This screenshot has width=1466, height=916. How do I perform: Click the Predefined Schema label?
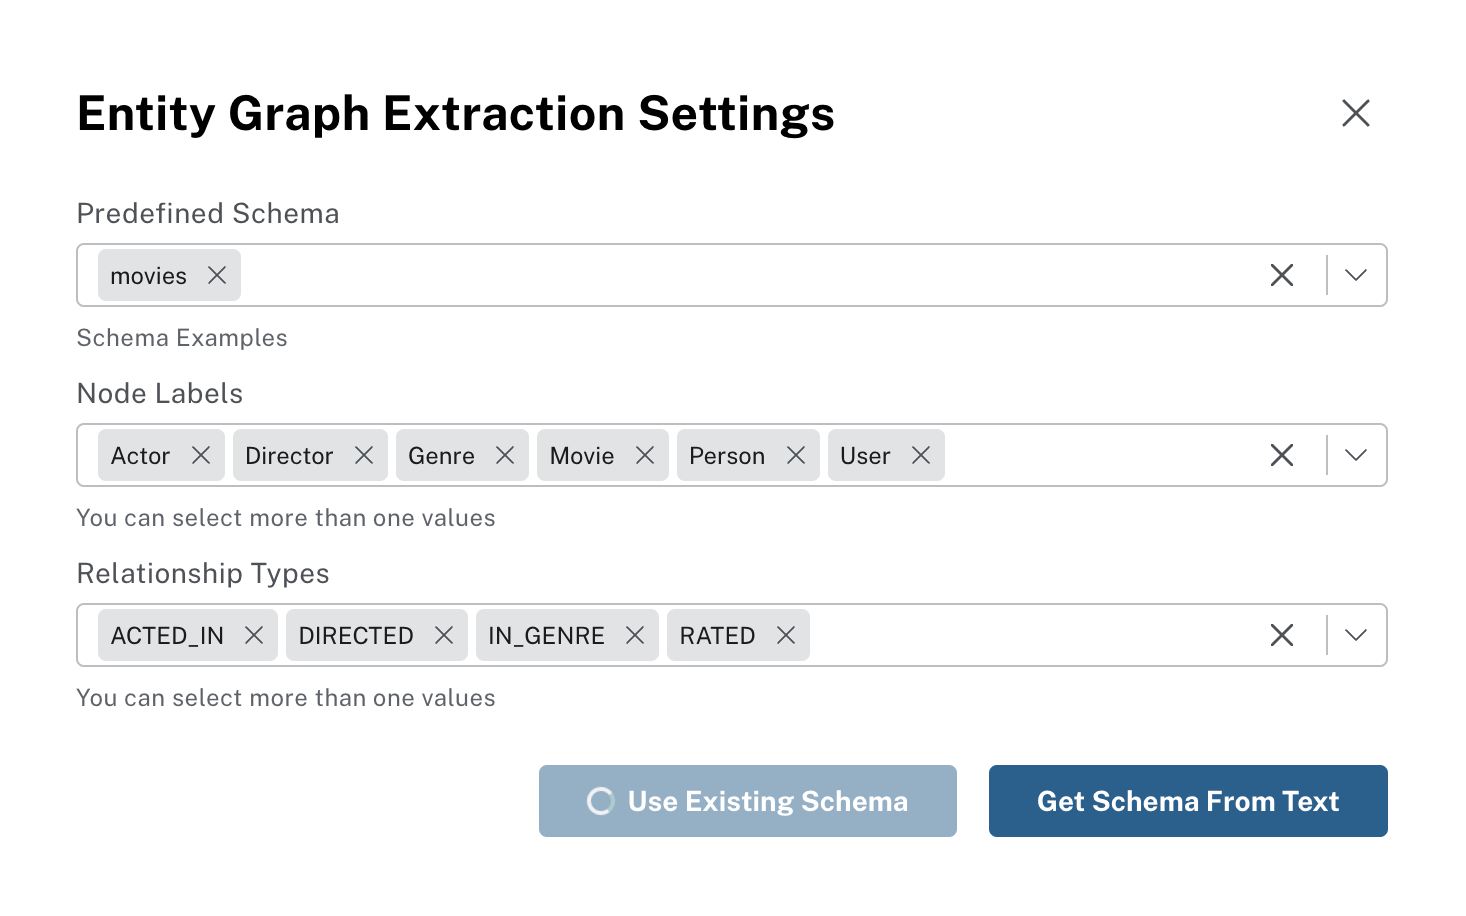pos(208,213)
